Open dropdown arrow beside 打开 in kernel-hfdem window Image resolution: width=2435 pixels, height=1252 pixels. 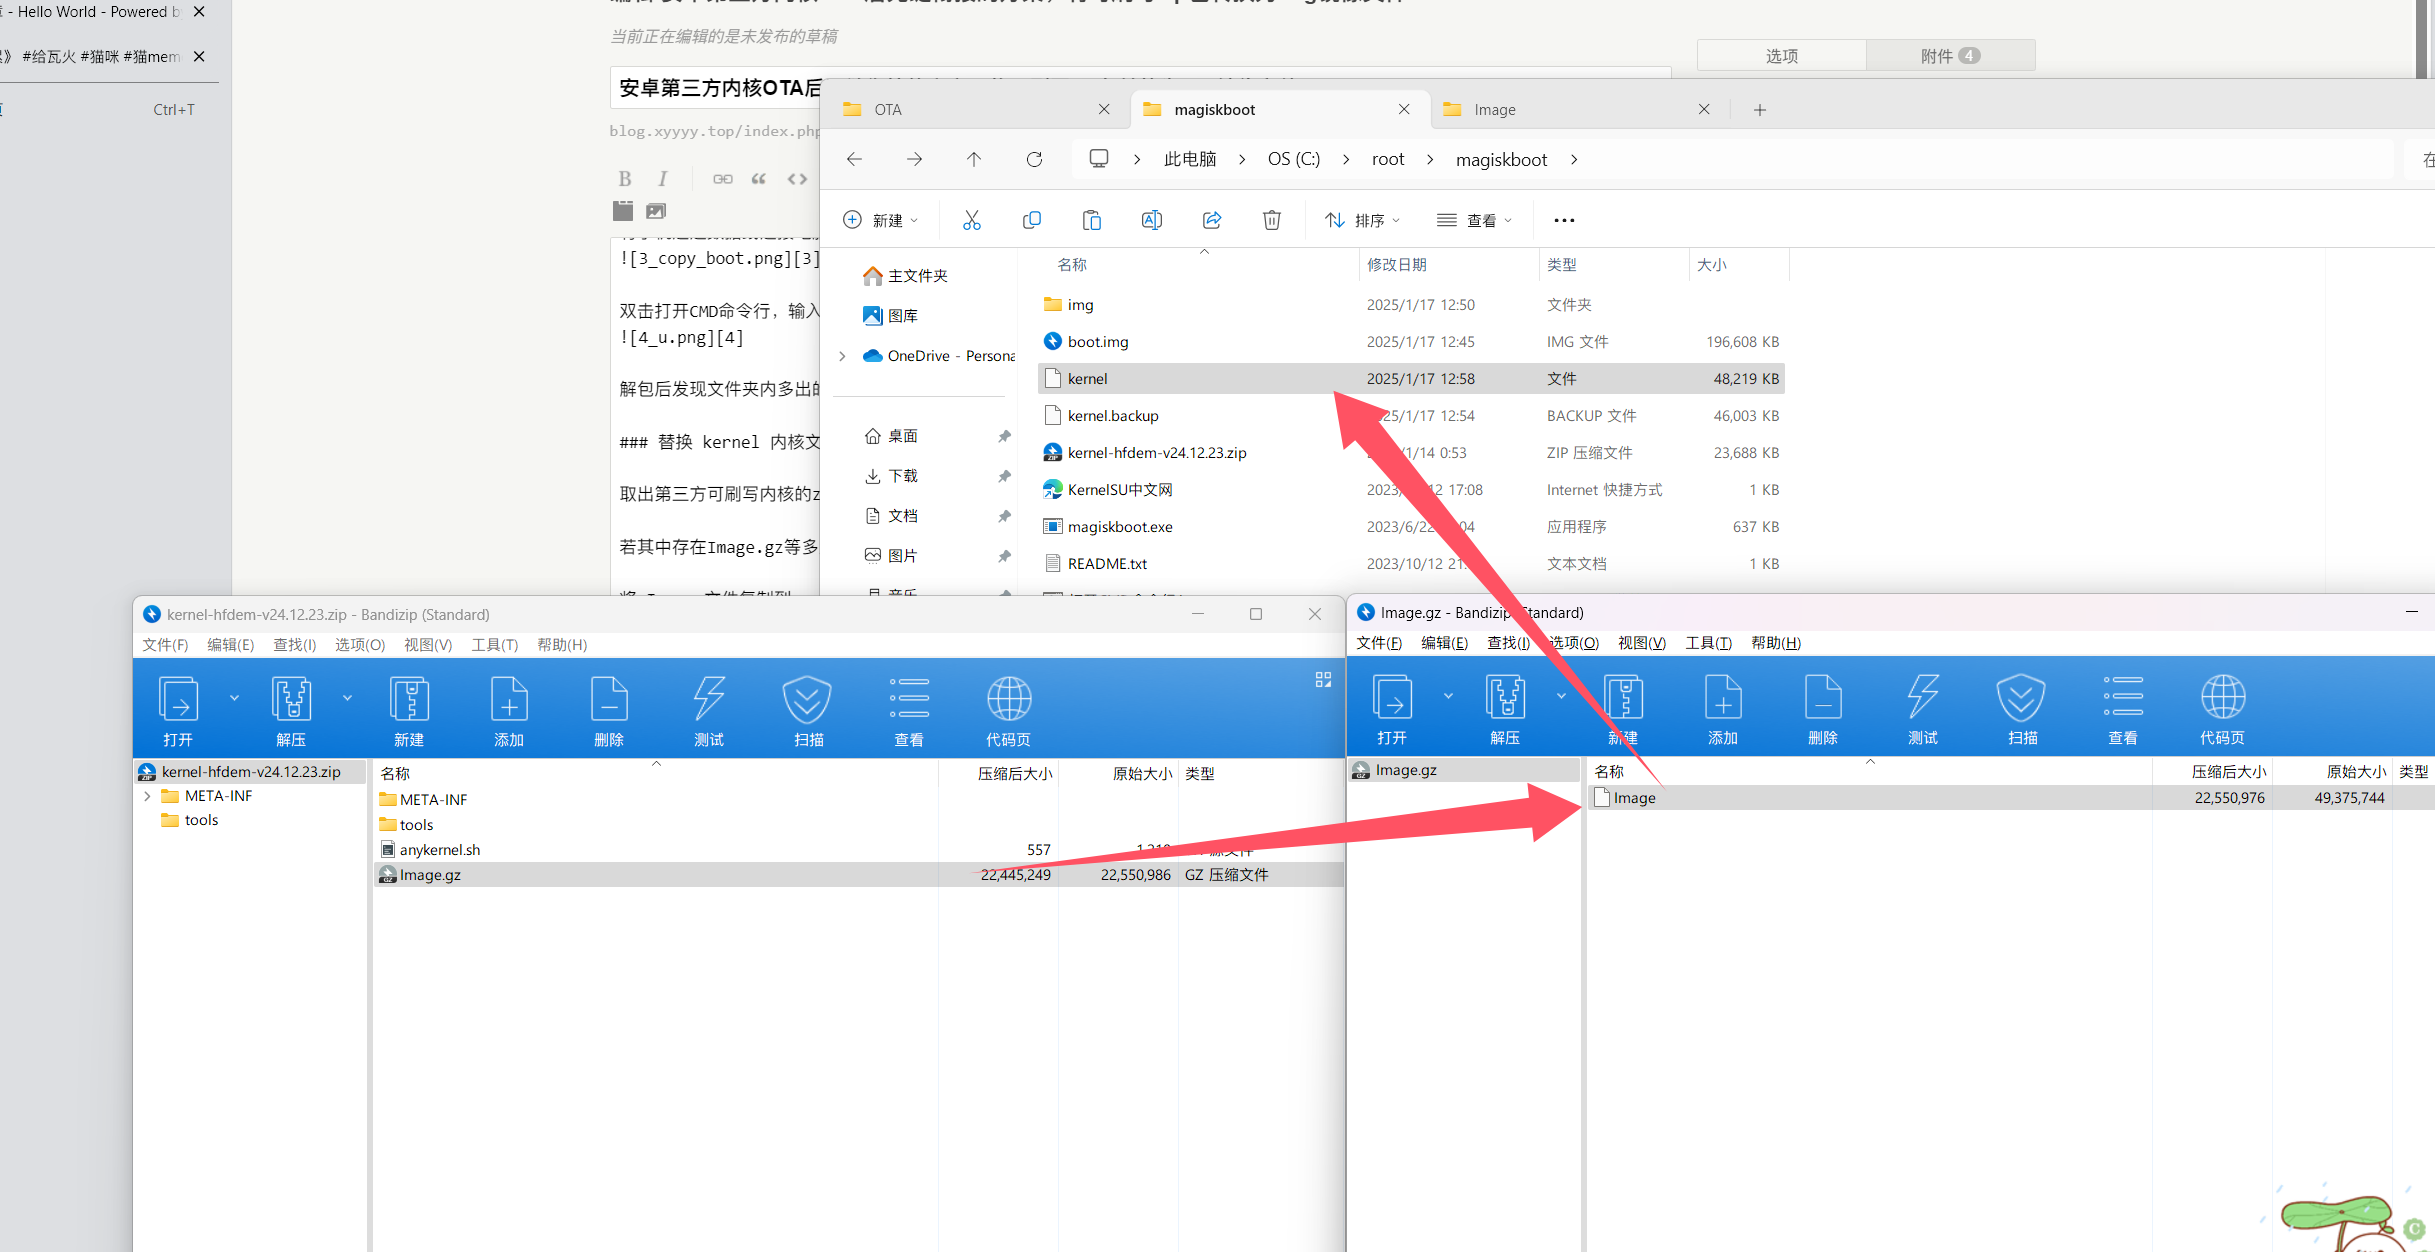[x=234, y=698]
